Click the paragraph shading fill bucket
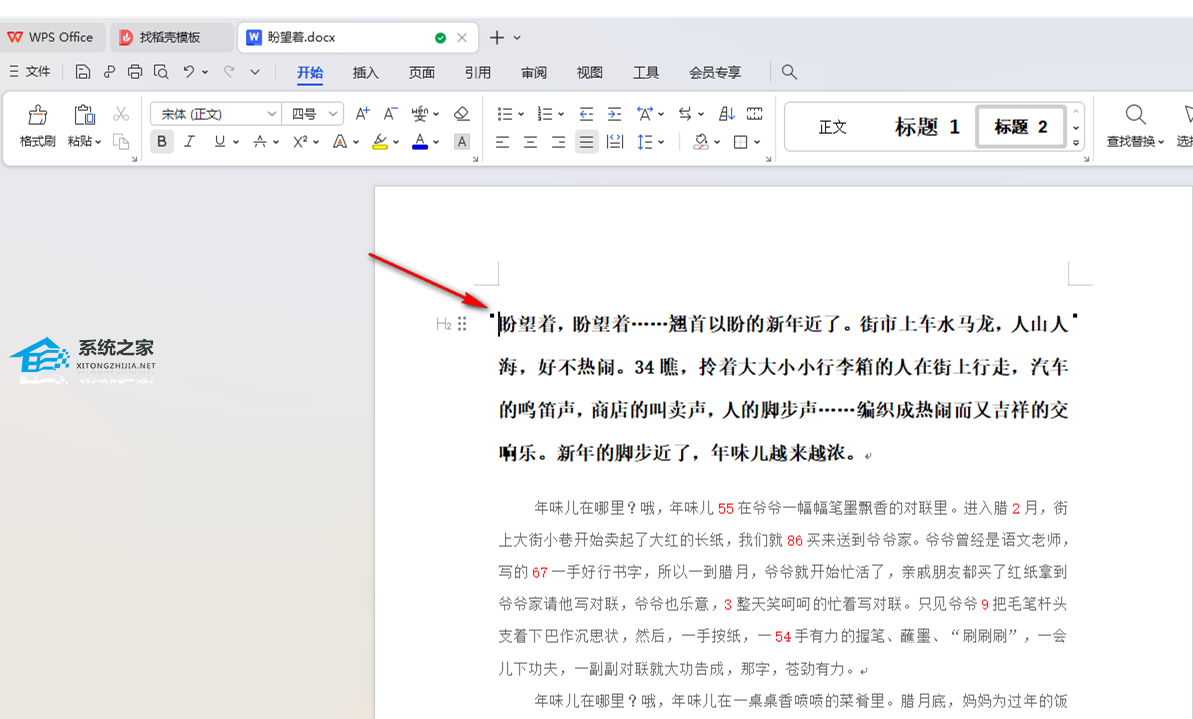The height and width of the screenshot is (719, 1193). pyautogui.click(x=701, y=142)
